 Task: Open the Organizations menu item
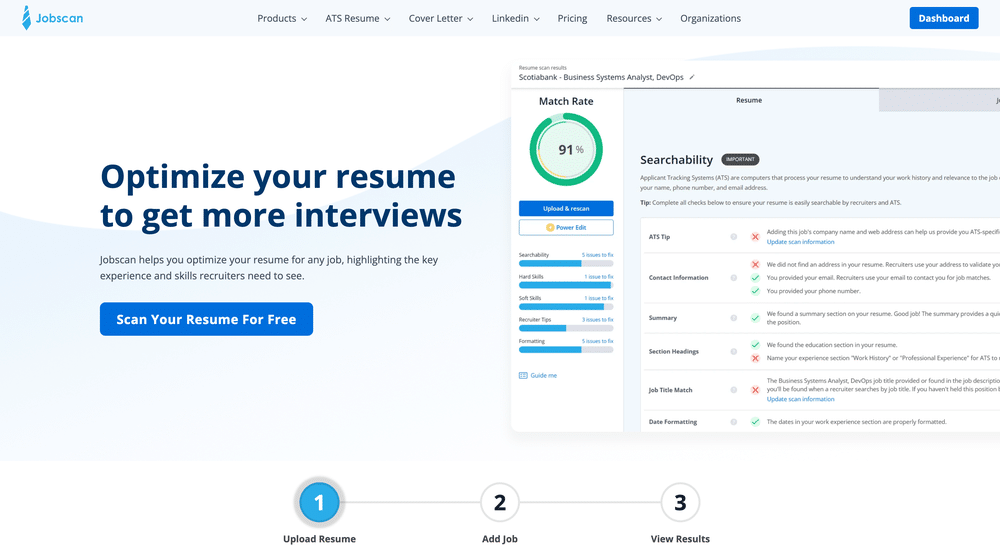click(710, 18)
